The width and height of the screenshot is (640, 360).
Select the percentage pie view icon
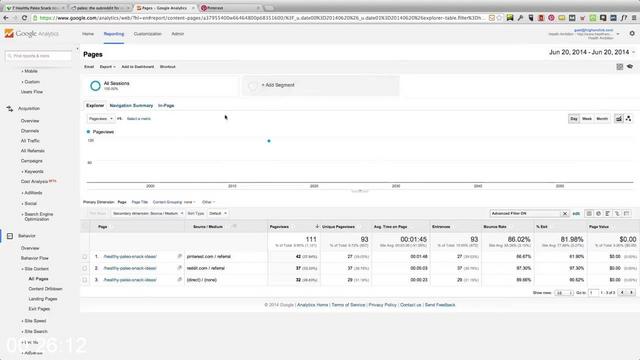pyautogui.click(x=598, y=213)
